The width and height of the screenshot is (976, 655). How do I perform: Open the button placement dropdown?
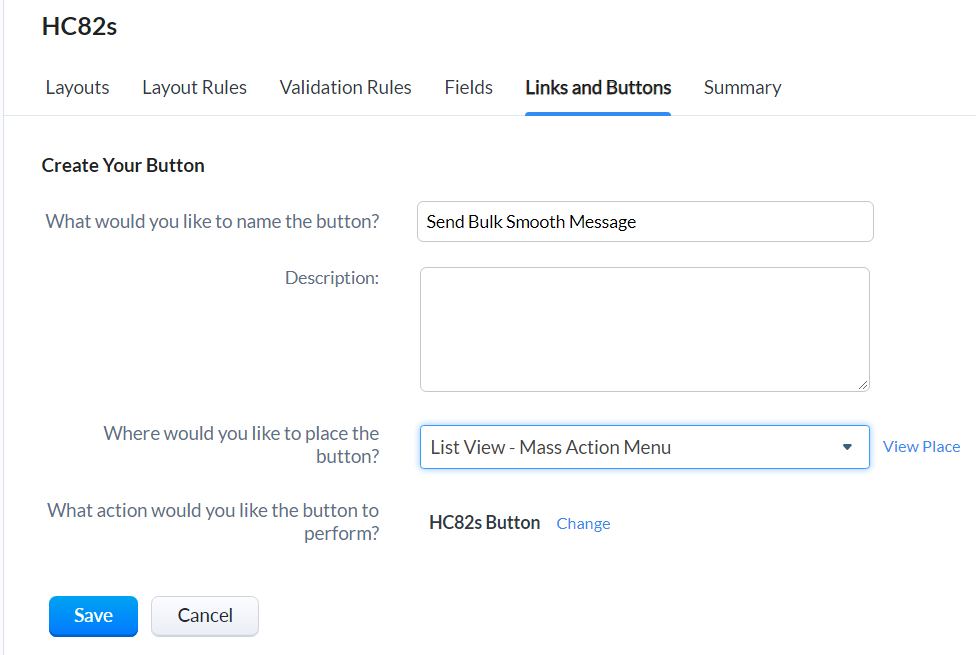(x=630, y=447)
